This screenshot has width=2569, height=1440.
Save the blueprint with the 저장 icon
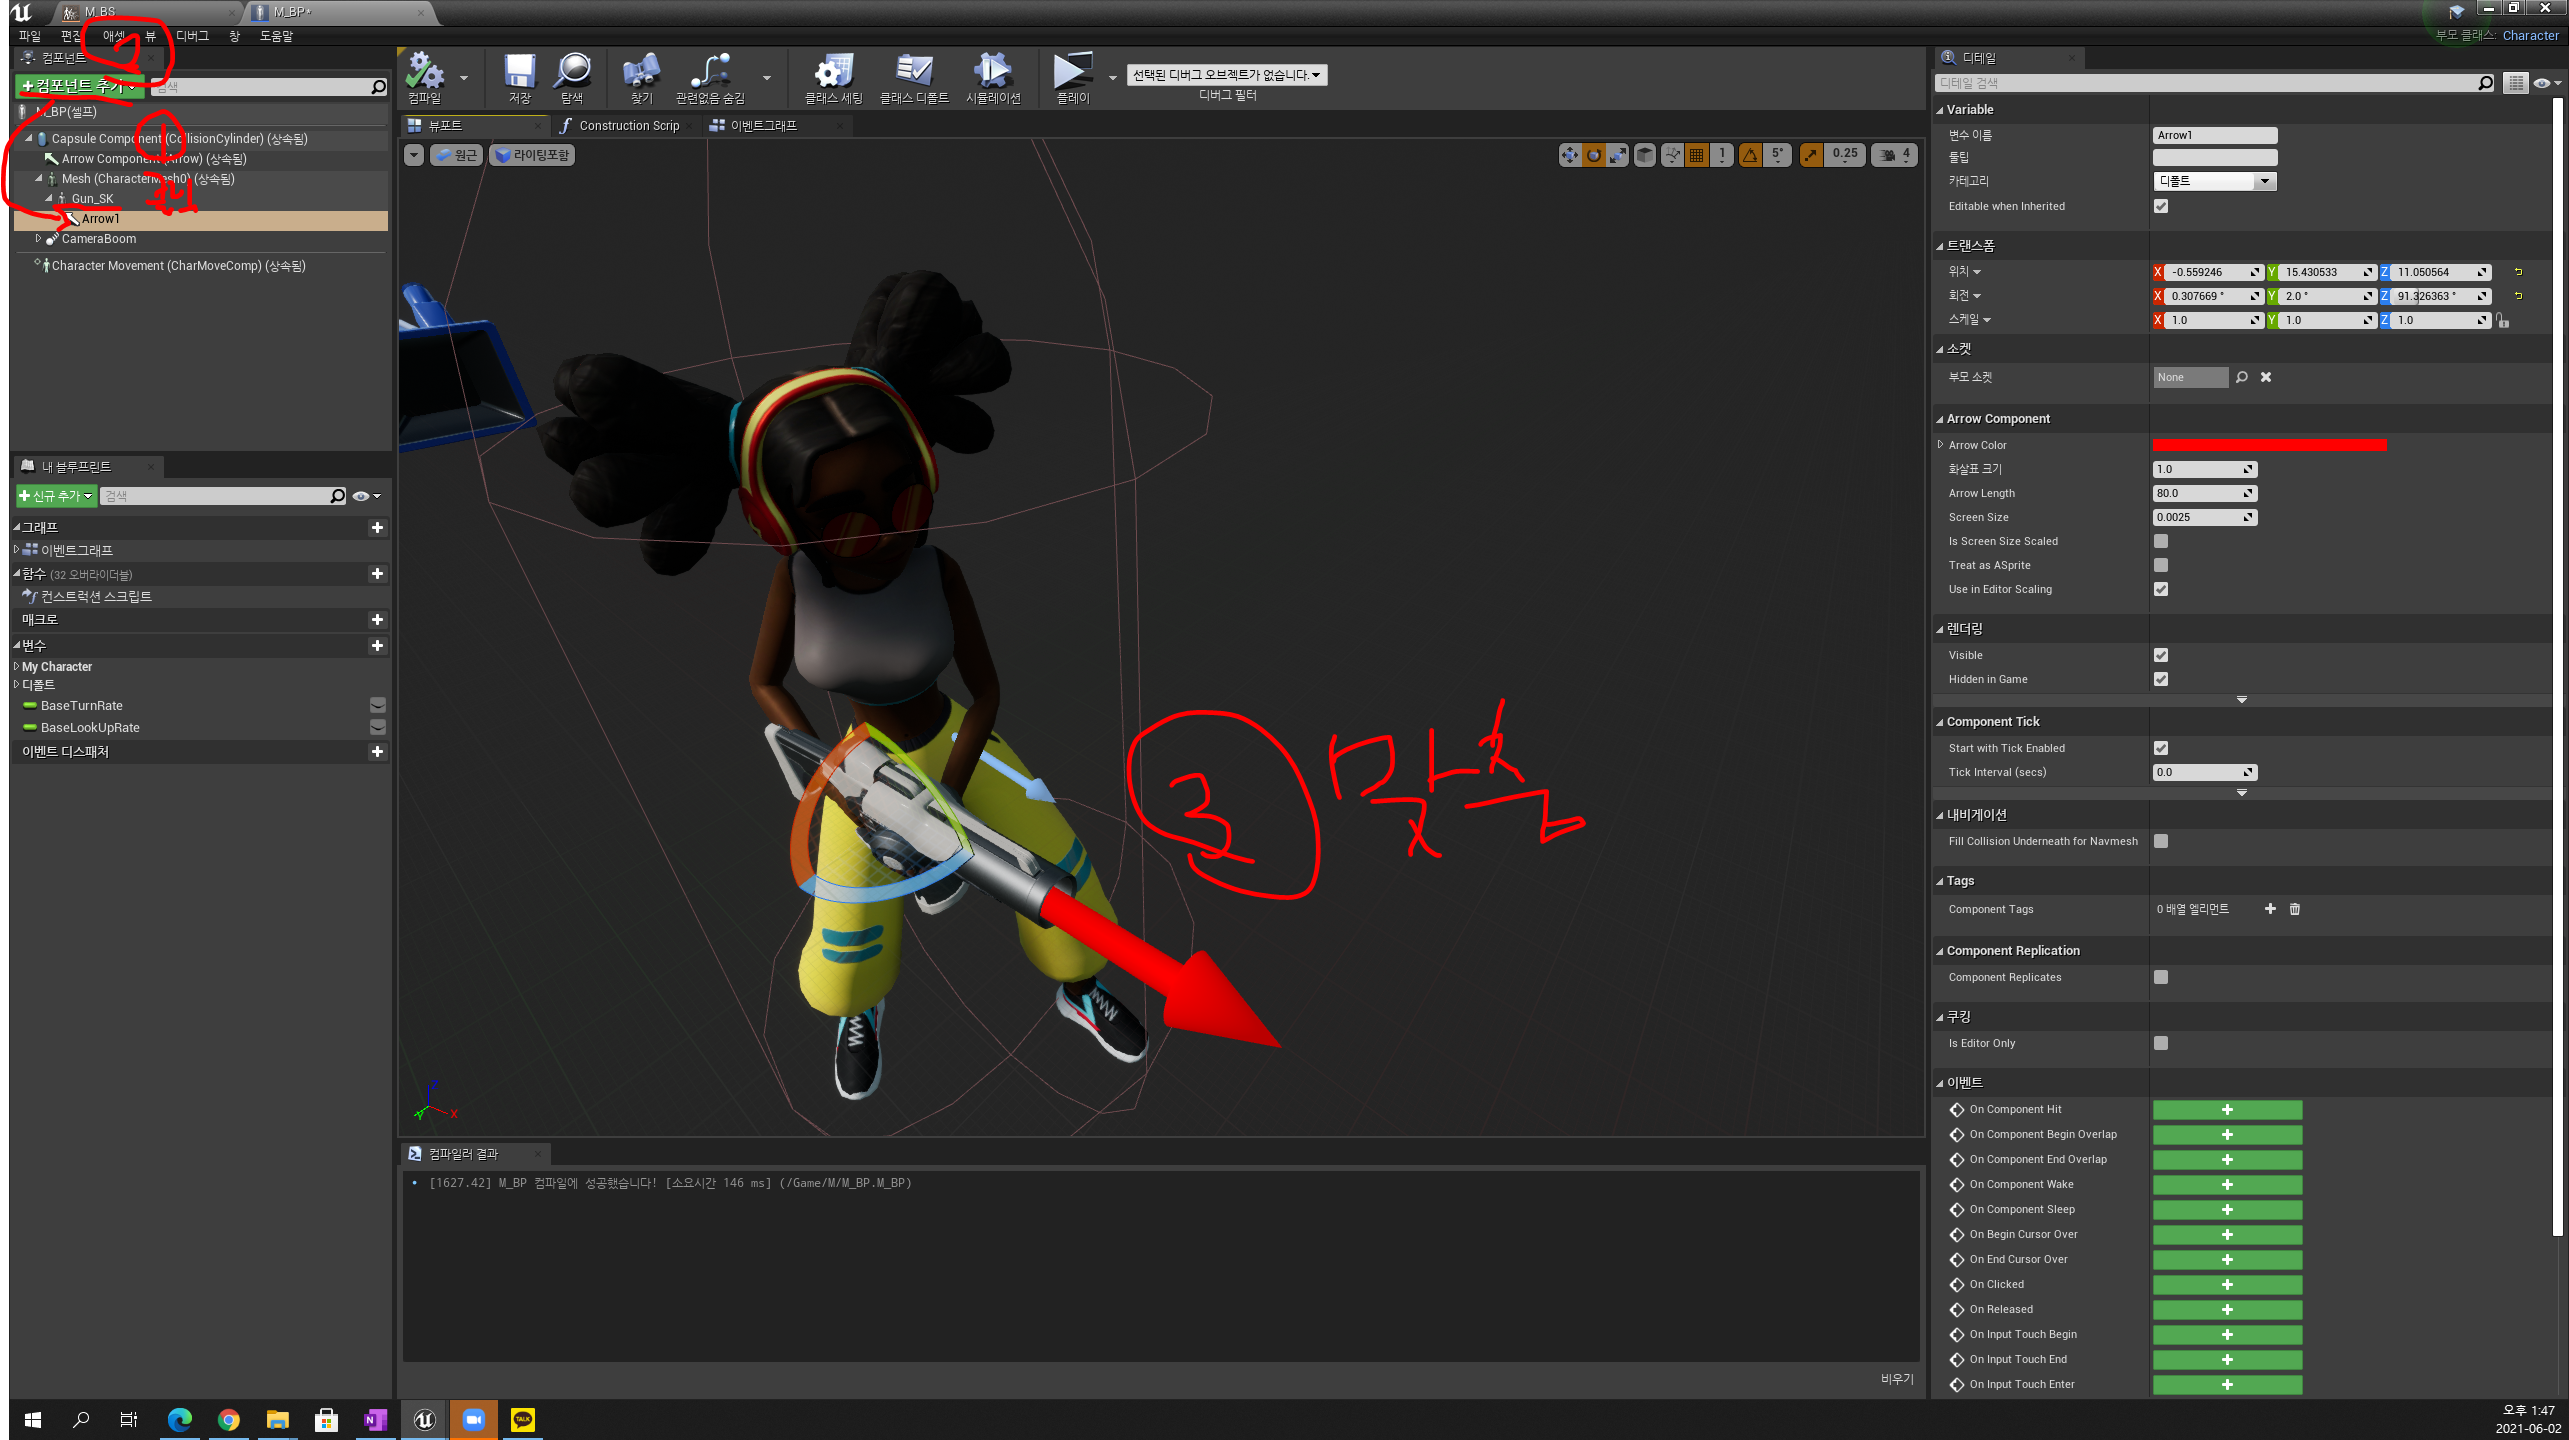click(x=520, y=77)
